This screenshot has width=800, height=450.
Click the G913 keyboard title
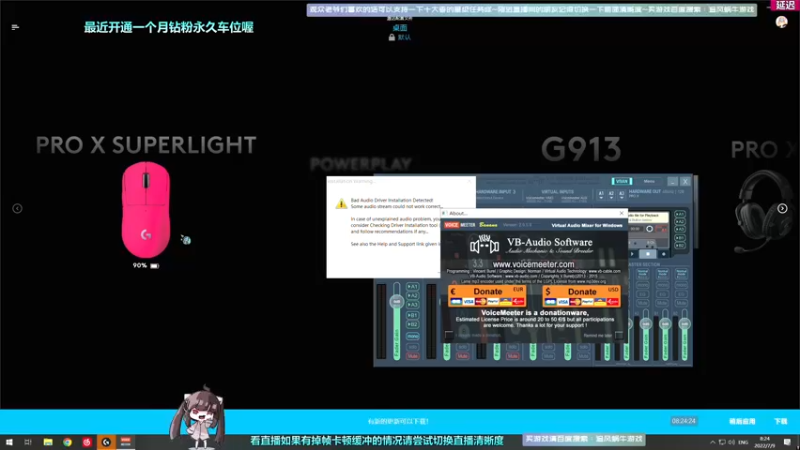(581, 149)
